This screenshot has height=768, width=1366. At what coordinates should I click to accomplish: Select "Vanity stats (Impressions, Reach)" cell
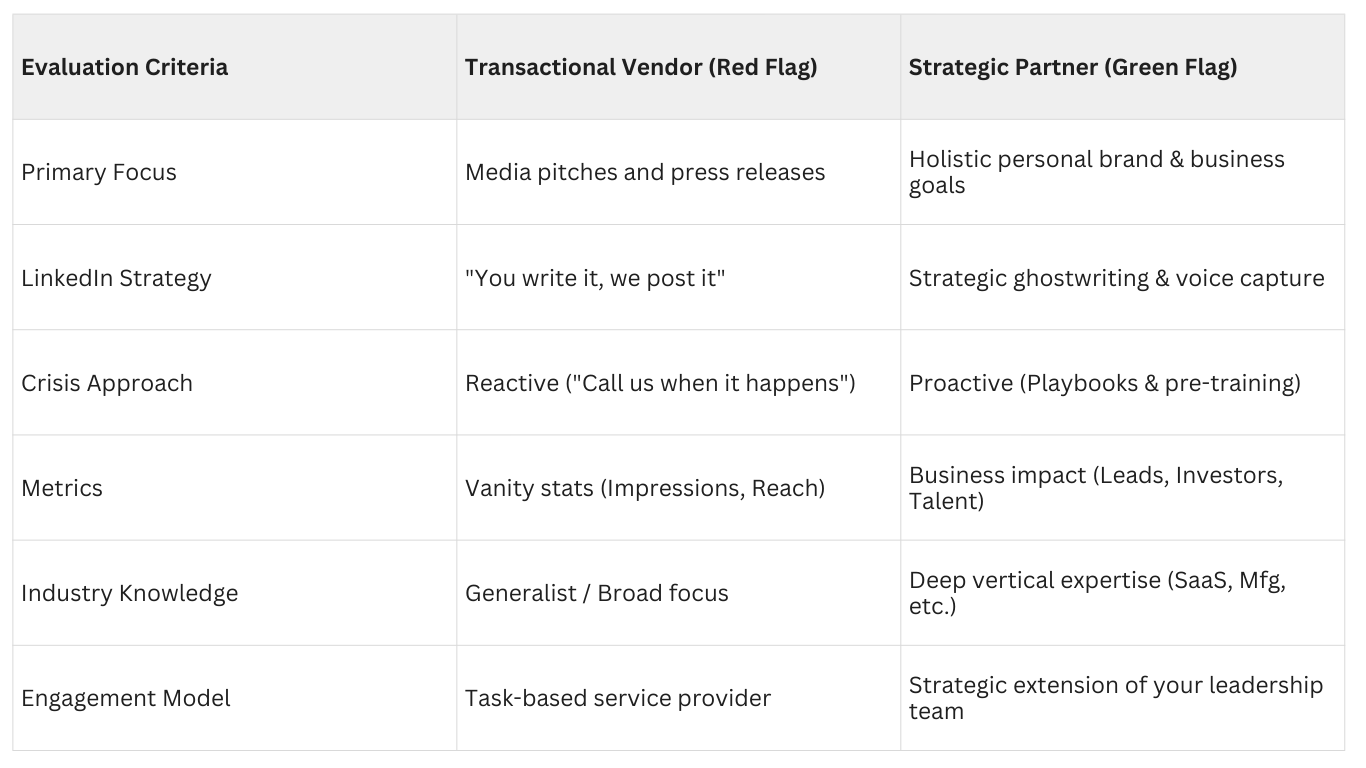tap(645, 488)
